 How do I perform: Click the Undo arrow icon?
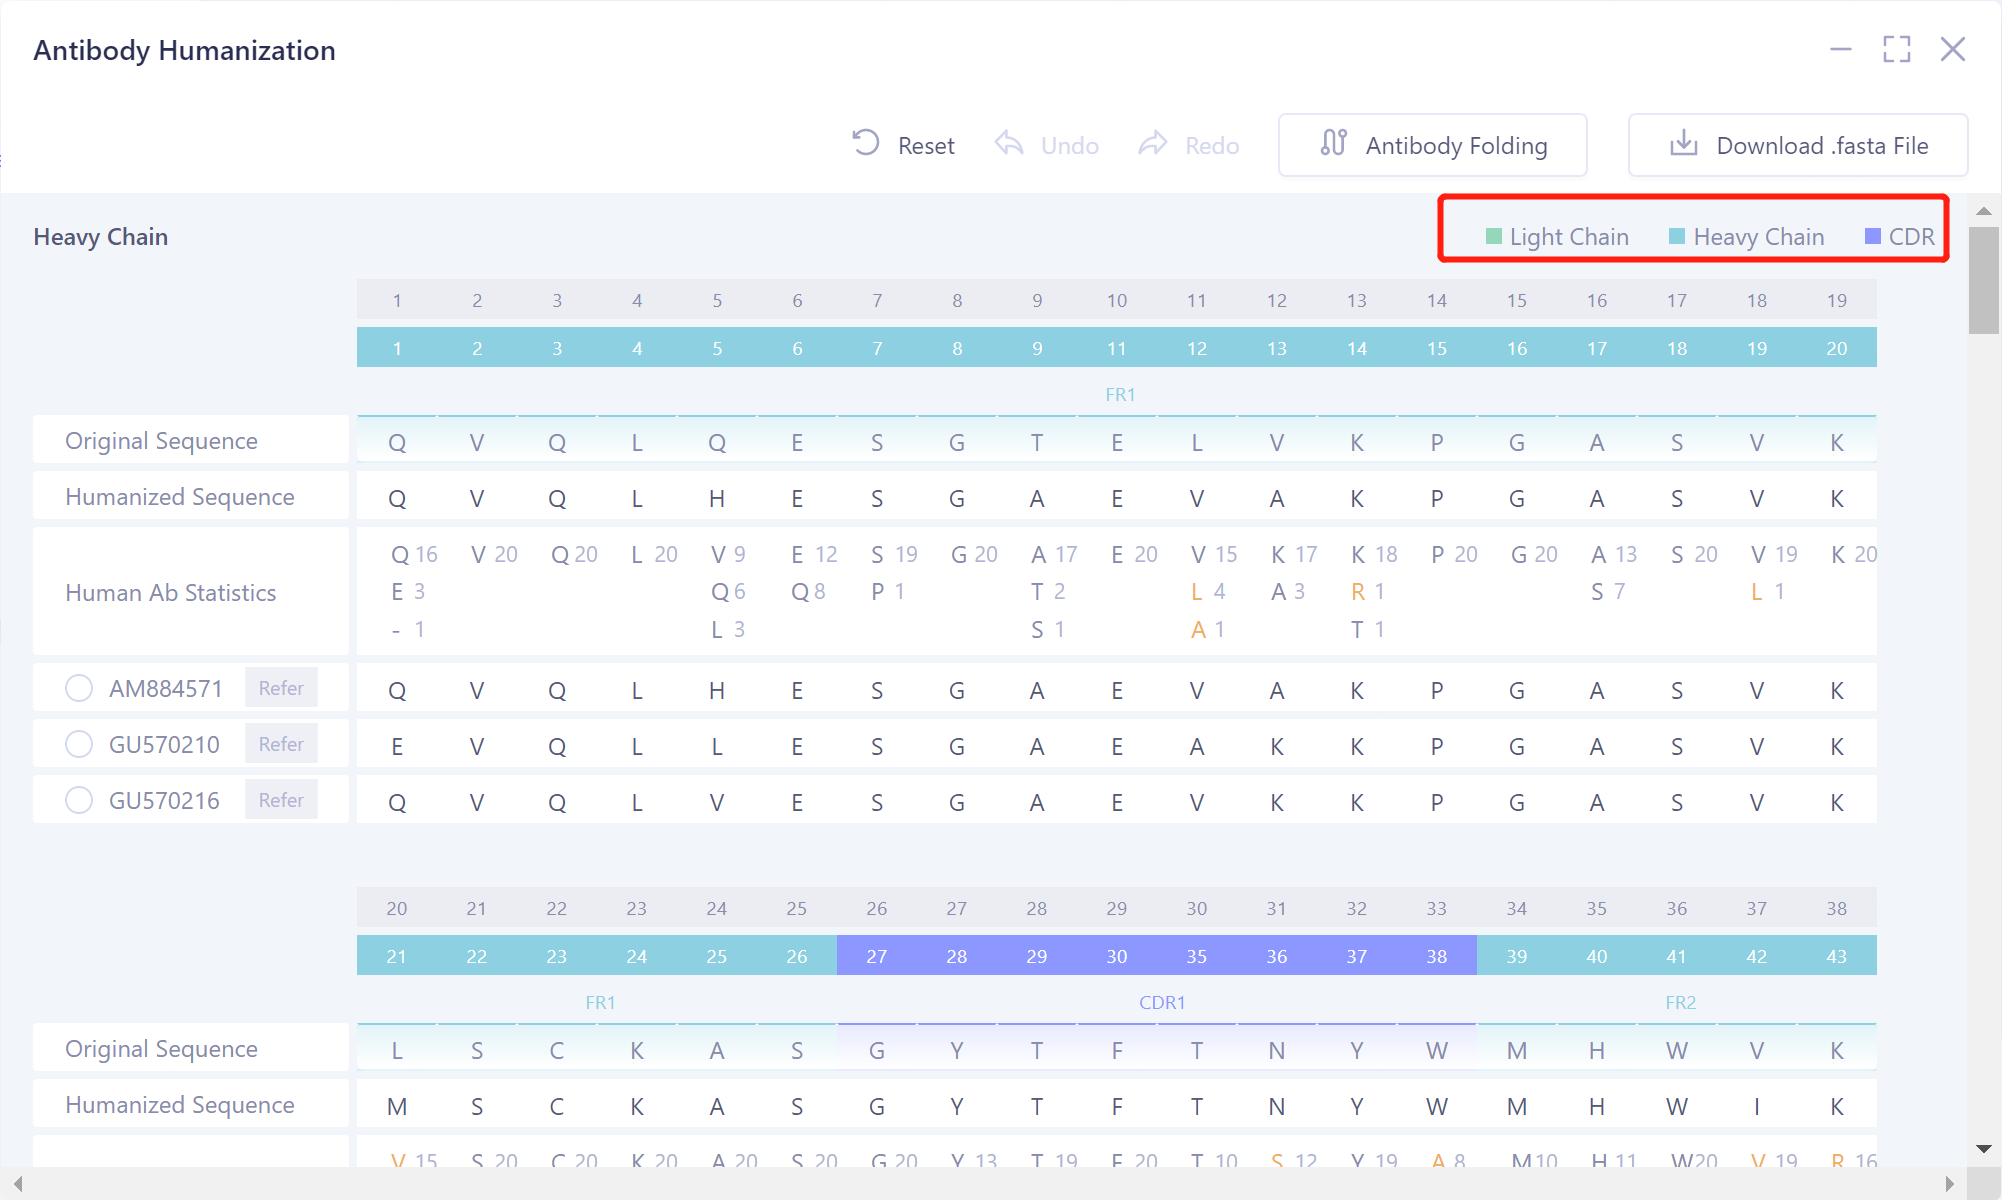pyautogui.click(x=1009, y=144)
